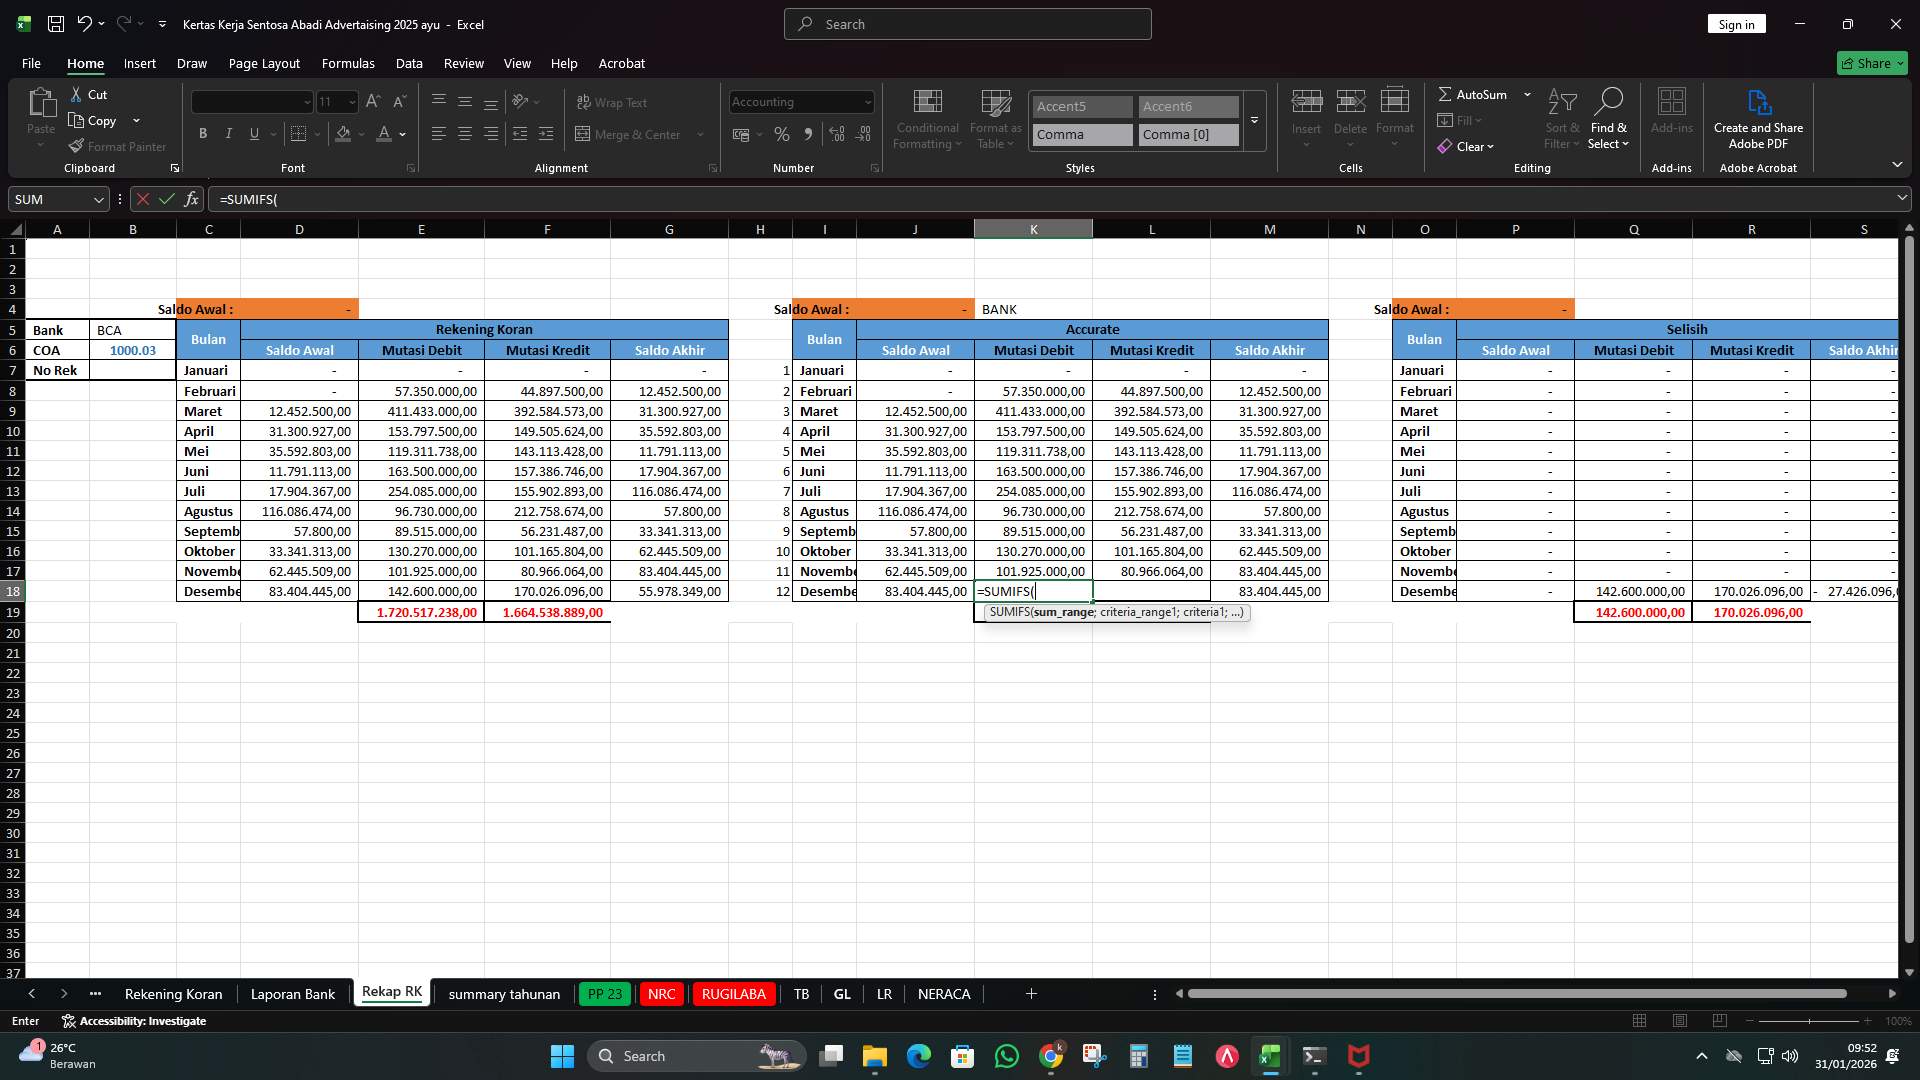Enable center alignment
The image size is (1920, 1080).
(x=464, y=133)
